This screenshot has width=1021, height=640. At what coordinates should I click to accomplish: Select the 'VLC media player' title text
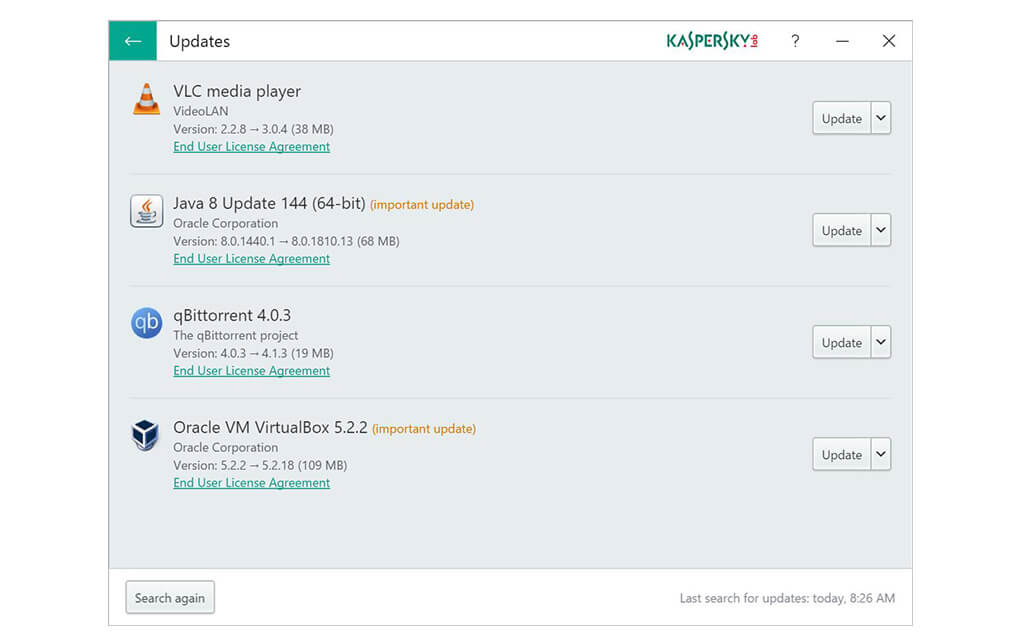point(237,91)
